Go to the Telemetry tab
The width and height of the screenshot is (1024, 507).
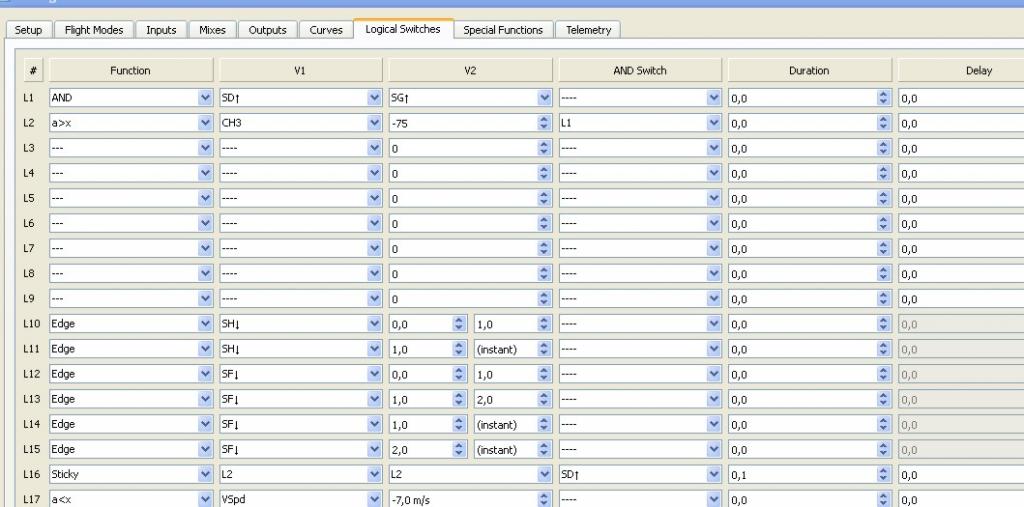[588, 30]
